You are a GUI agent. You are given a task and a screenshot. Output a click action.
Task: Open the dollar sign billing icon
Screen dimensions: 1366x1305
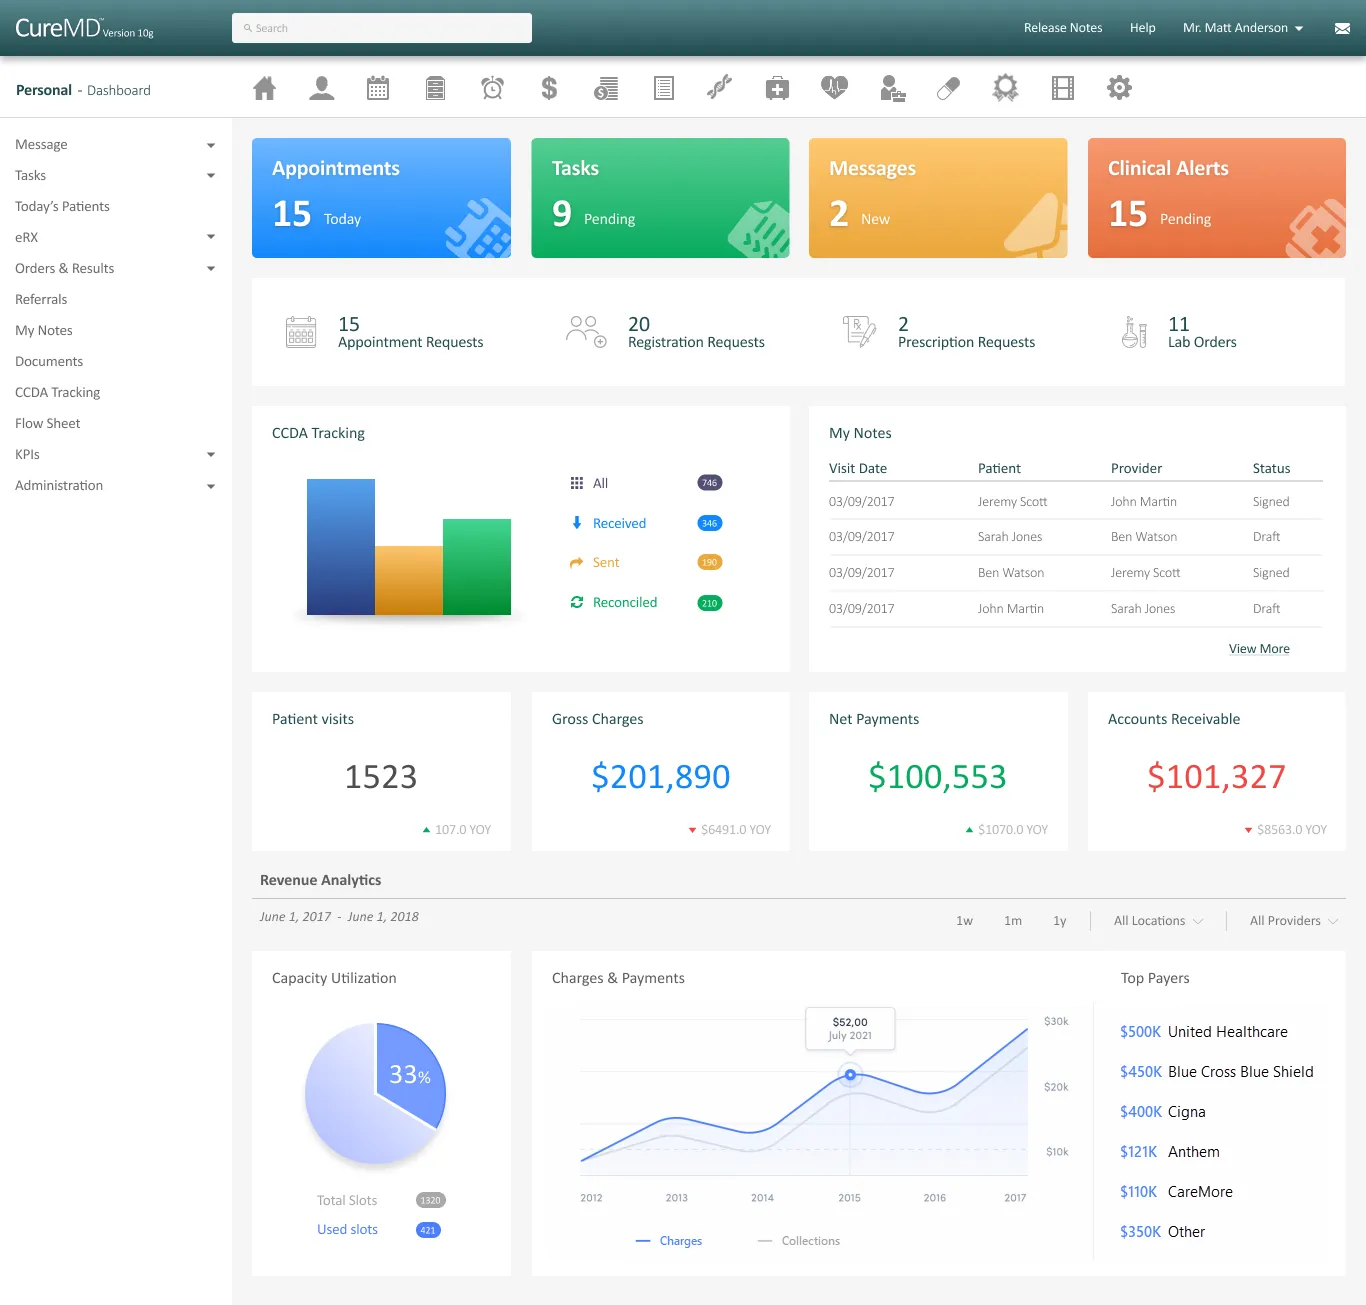click(x=549, y=89)
